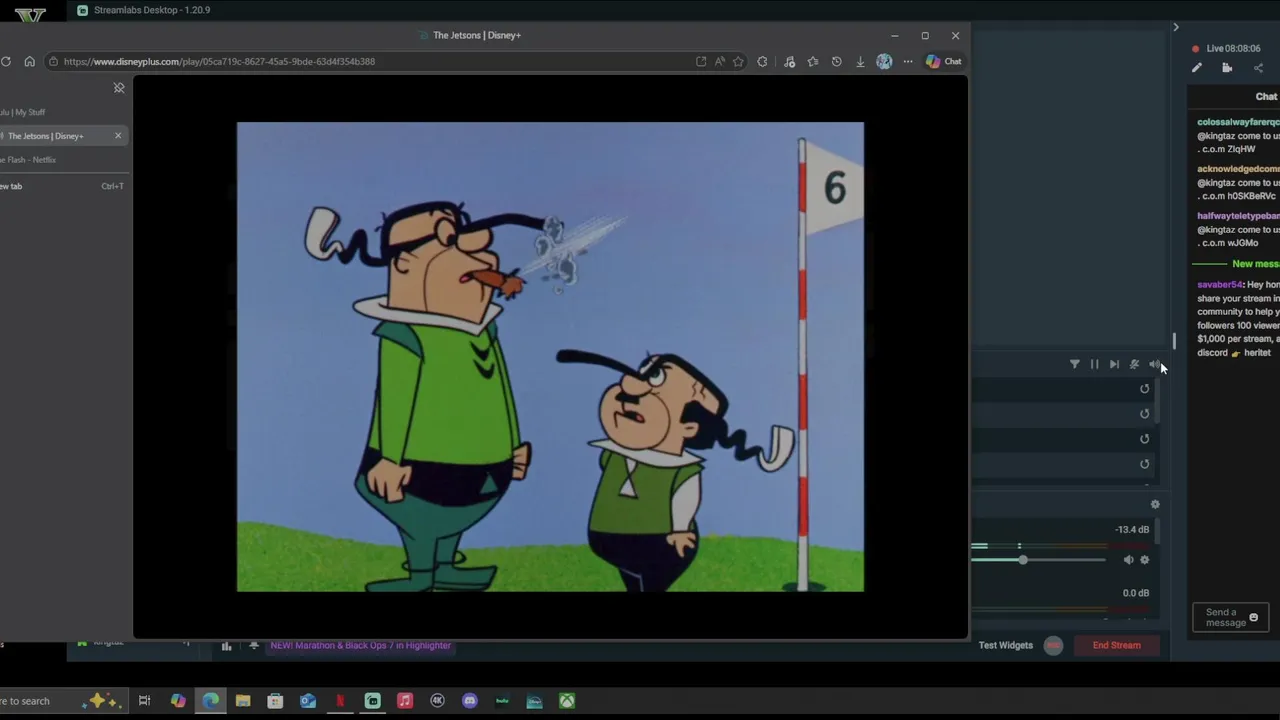The height and width of the screenshot is (720, 1280).
Task: Toggle the REC recording button
Action: pyautogui.click(x=1053, y=645)
